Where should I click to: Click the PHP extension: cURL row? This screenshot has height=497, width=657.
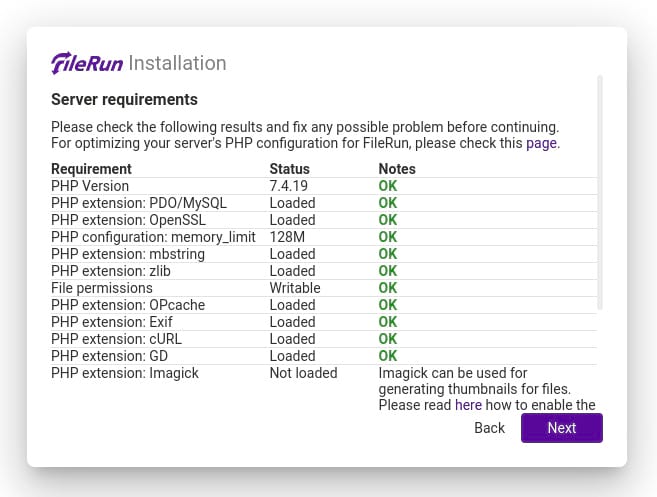pyautogui.click(x=324, y=339)
